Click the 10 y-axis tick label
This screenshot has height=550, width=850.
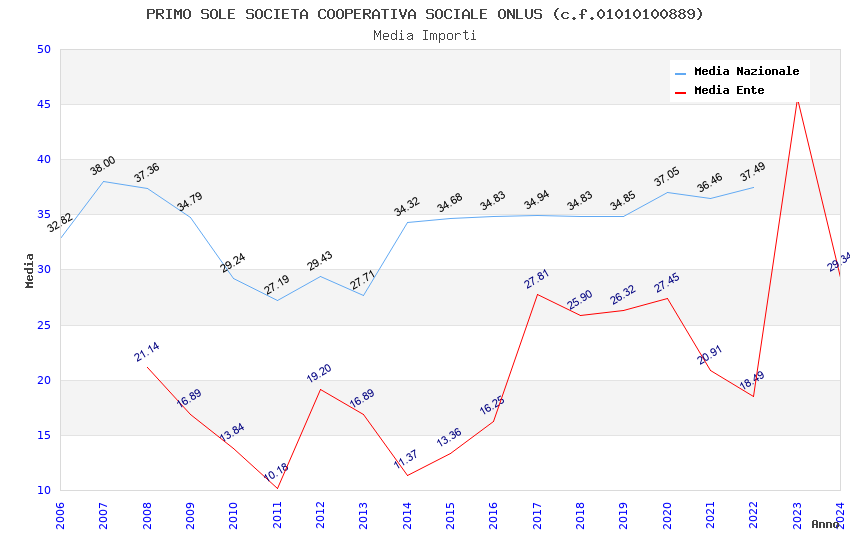tap(44, 490)
